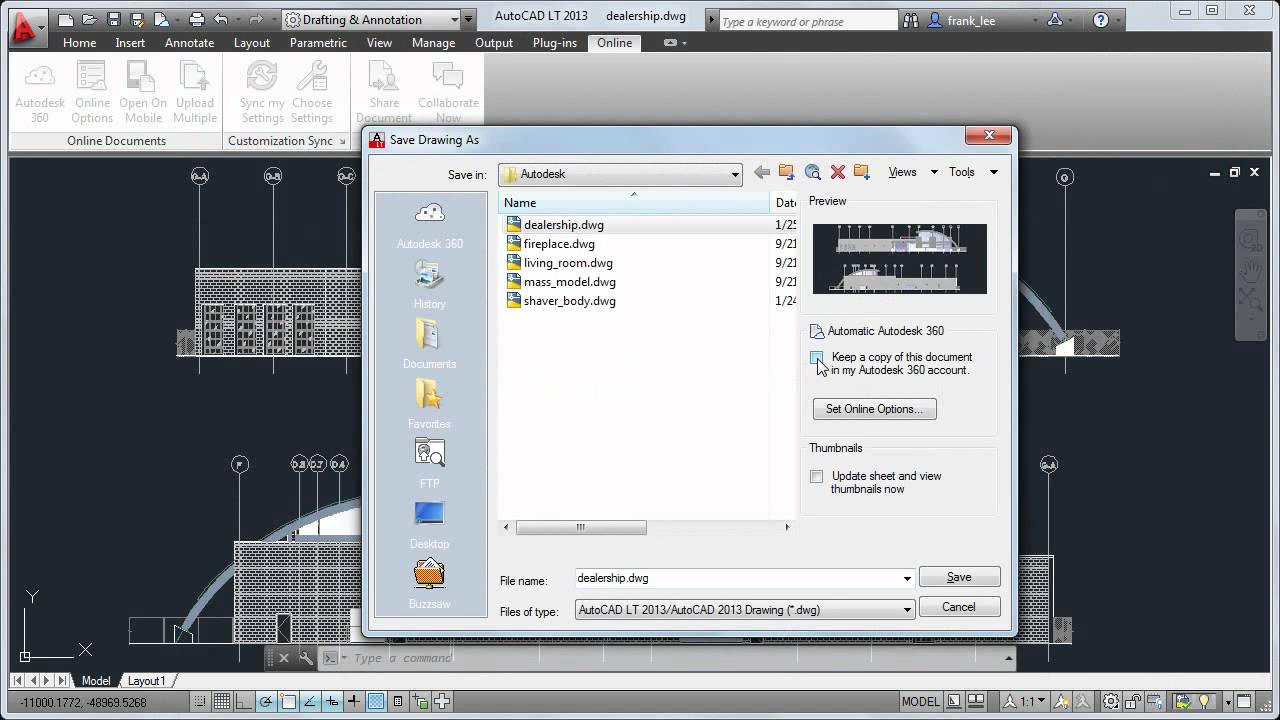The width and height of the screenshot is (1280, 720).
Task: Select Desktop in the places sidebar
Action: pyautogui.click(x=429, y=525)
